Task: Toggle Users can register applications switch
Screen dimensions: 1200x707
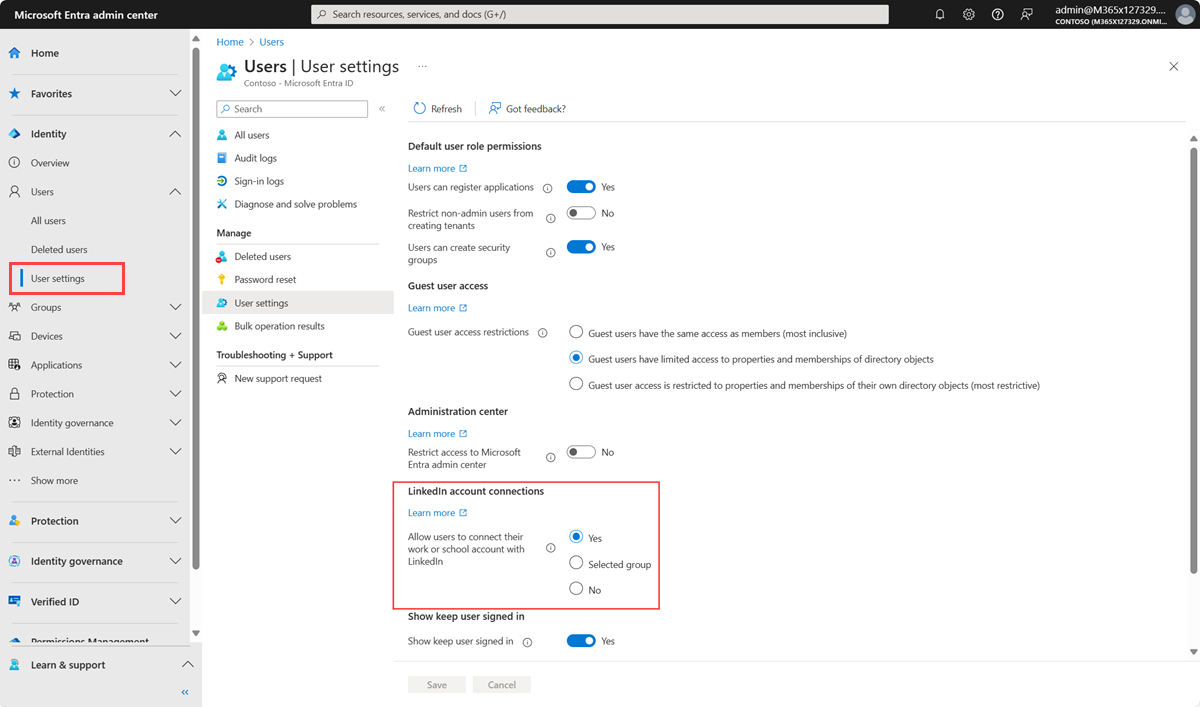Action: pos(581,187)
